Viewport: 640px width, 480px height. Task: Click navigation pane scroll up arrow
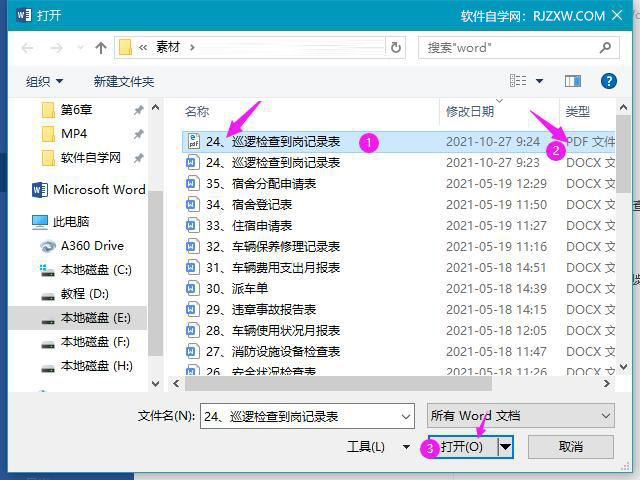pos(155,108)
